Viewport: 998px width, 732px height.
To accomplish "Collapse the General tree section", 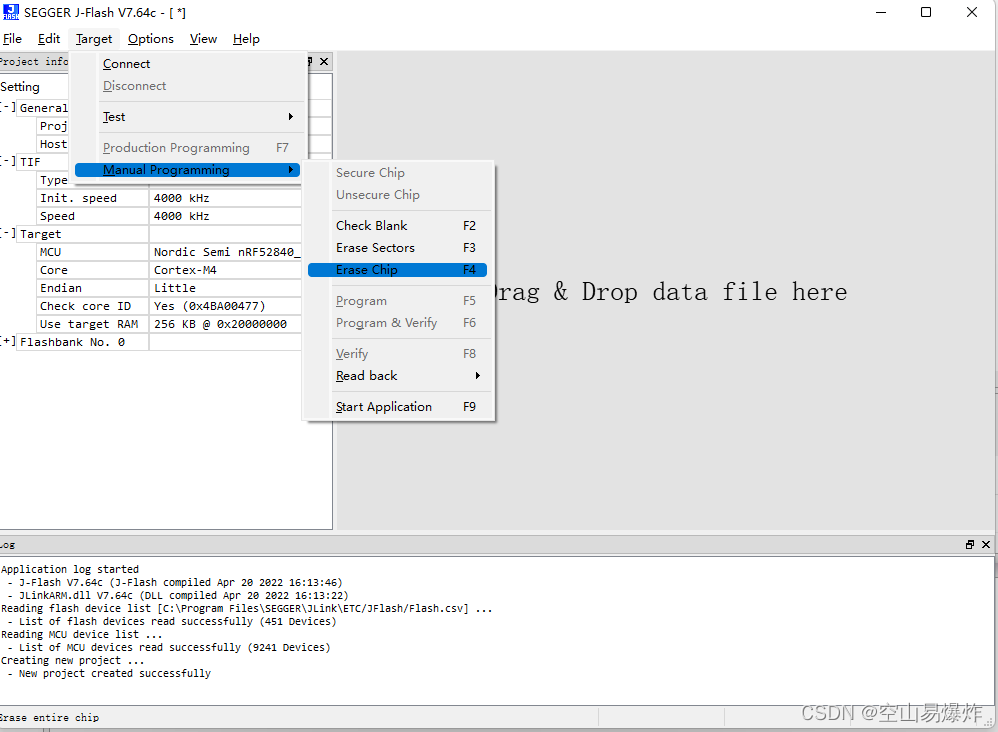I will pyautogui.click(x=8, y=107).
